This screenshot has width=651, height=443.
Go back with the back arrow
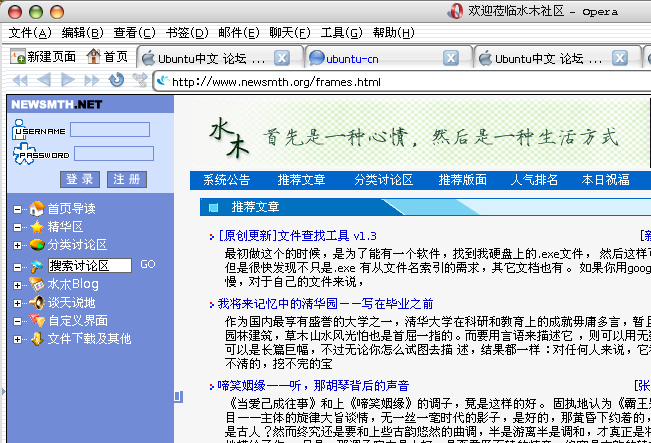pos(44,79)
